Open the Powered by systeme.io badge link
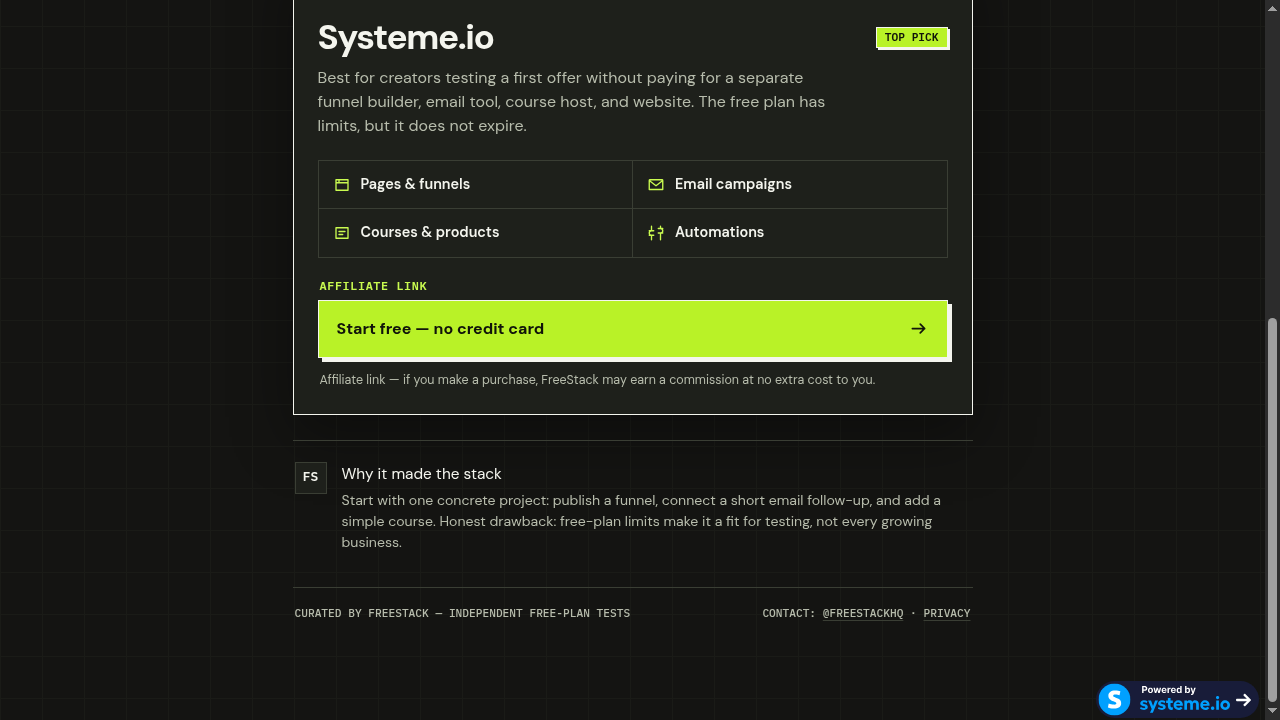Viewport: 1280px width, 720px height. [x=1177, y=699]
